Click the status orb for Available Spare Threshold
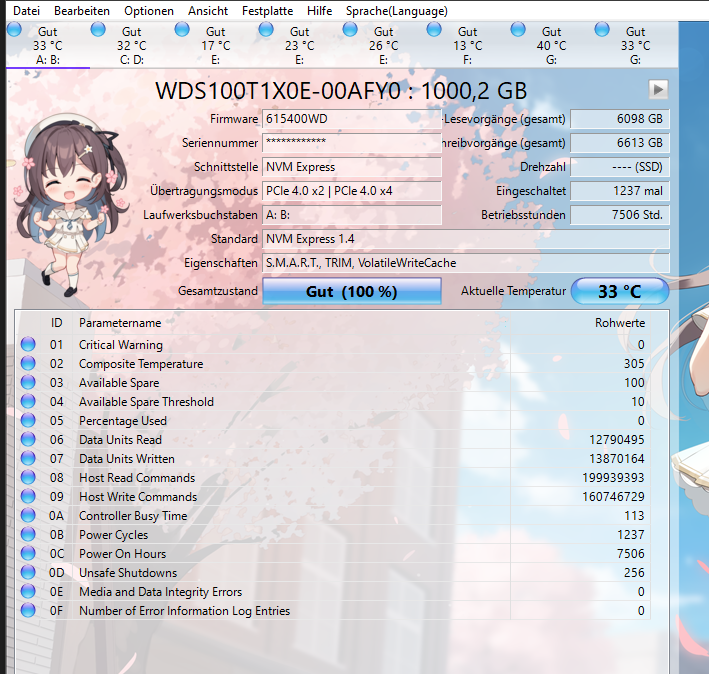Viewport: 709px width, 674px height. tap(28, 401)
